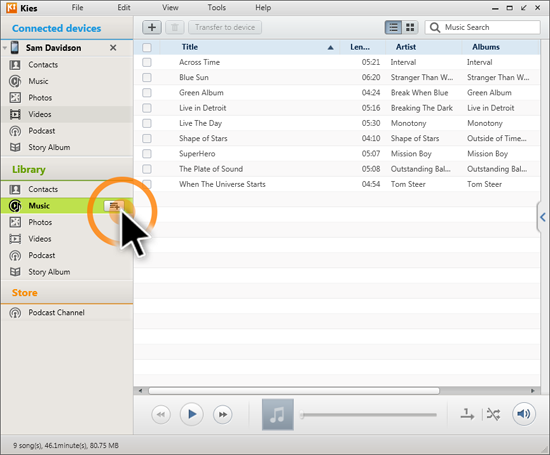Switch to list view

tap(393, 27)
